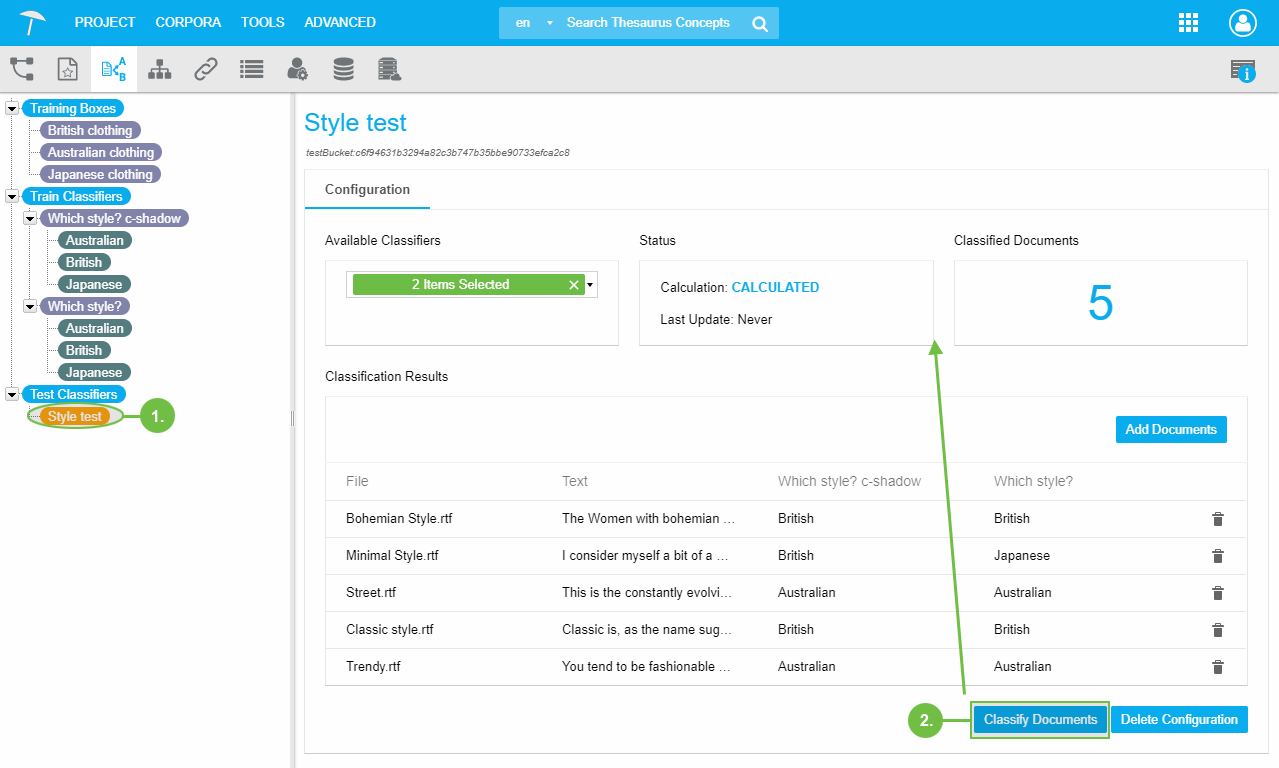Open the branching graph icon in toolbar

coord(22,69)
